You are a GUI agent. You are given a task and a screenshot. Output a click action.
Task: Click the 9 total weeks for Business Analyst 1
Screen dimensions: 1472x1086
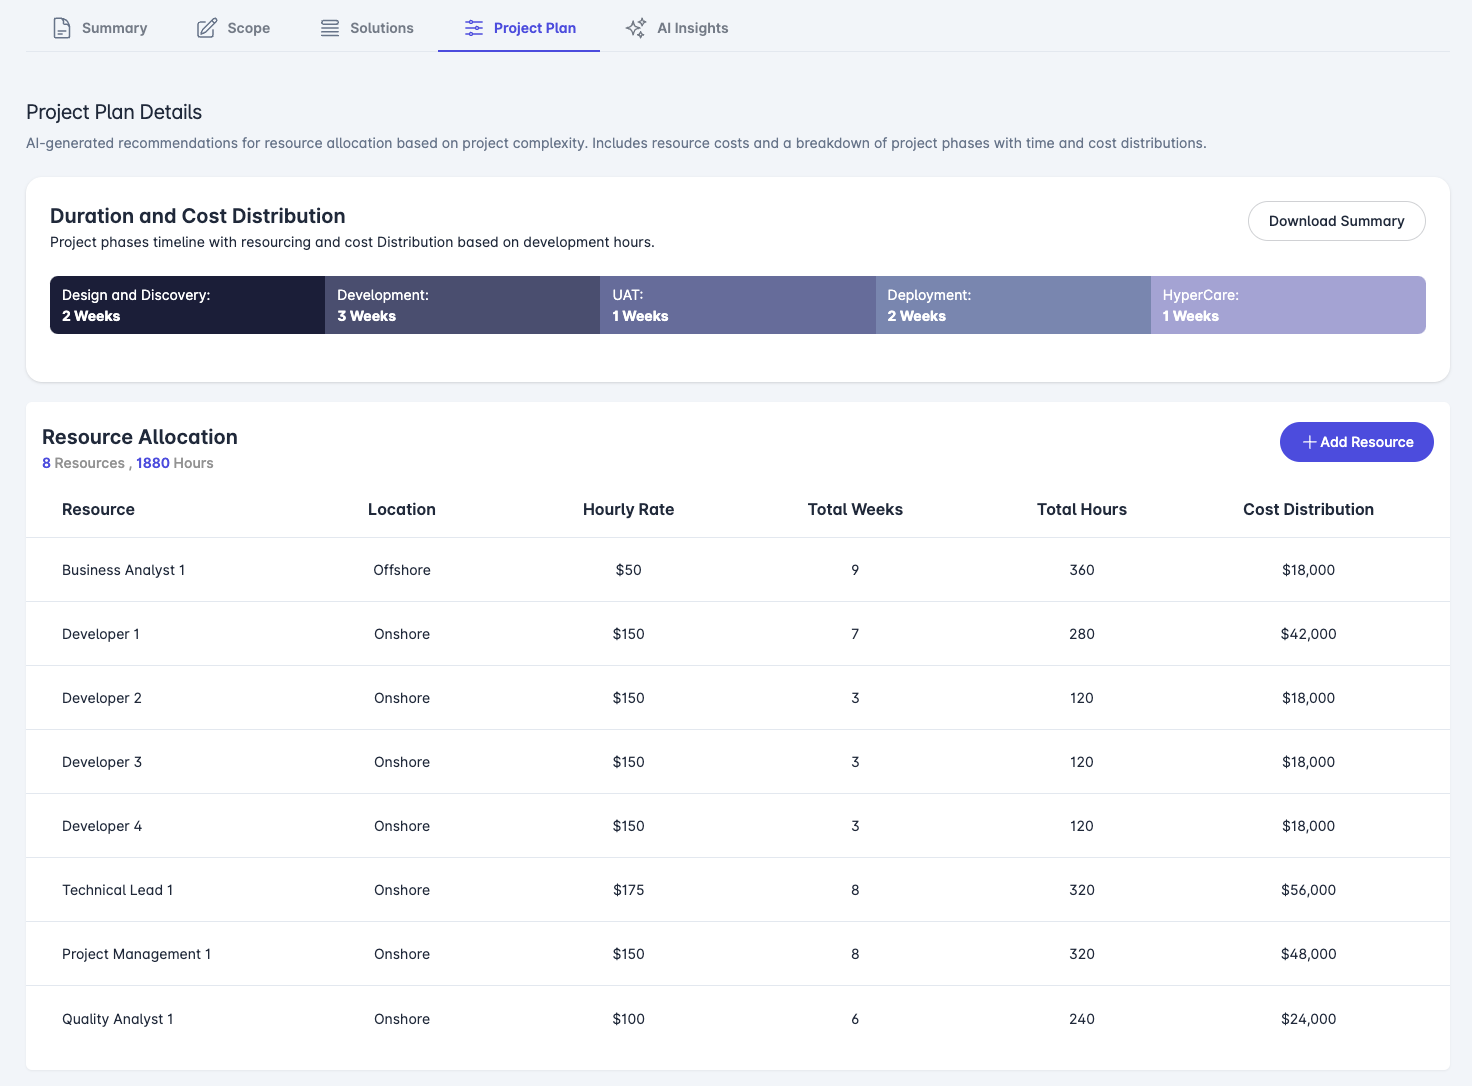pyautogui.click(x=855, y=570)
